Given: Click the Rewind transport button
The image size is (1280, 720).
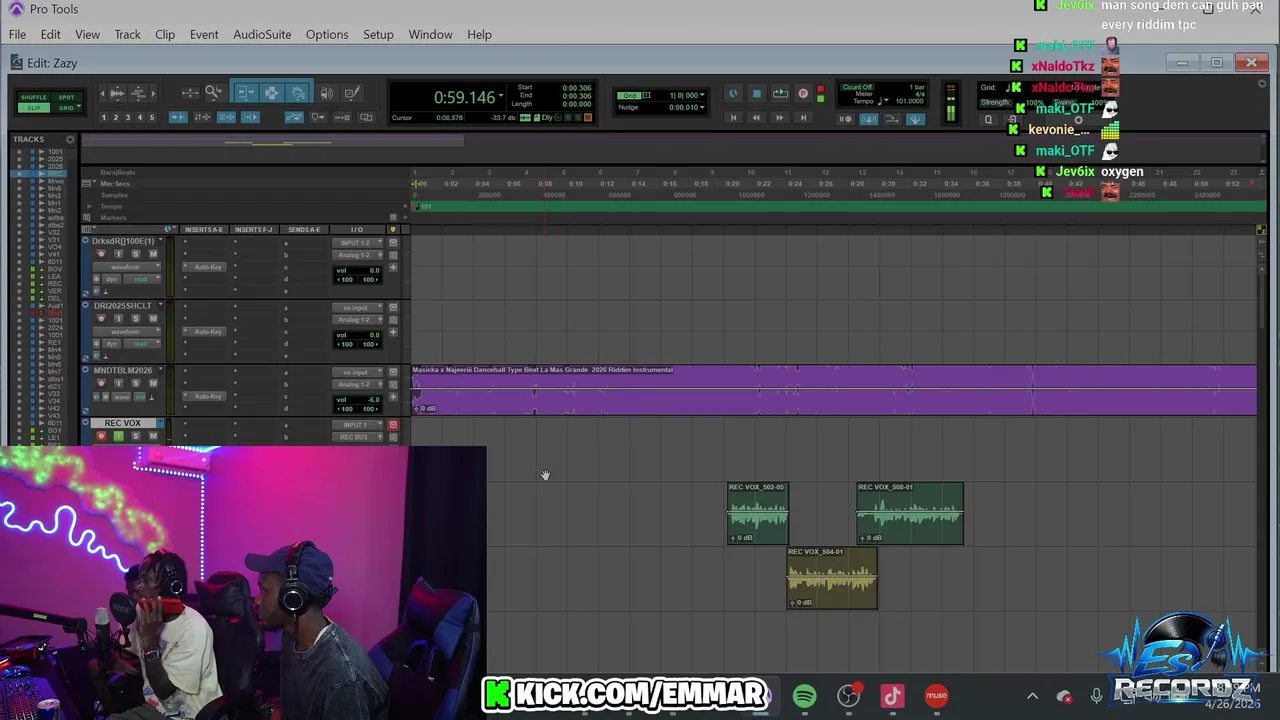Looking at the screenshot, I should 756,117.
